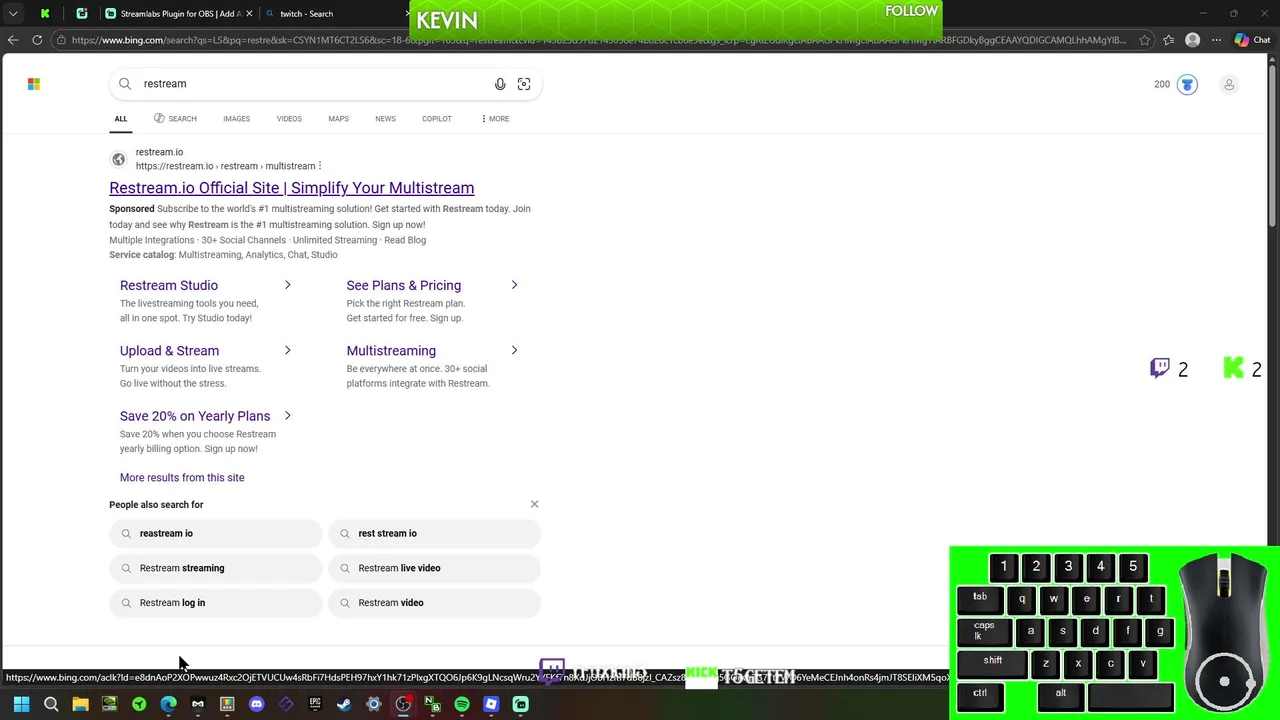
Task: Open File Explorer from taskbar
Action: [x=80, y=704]
